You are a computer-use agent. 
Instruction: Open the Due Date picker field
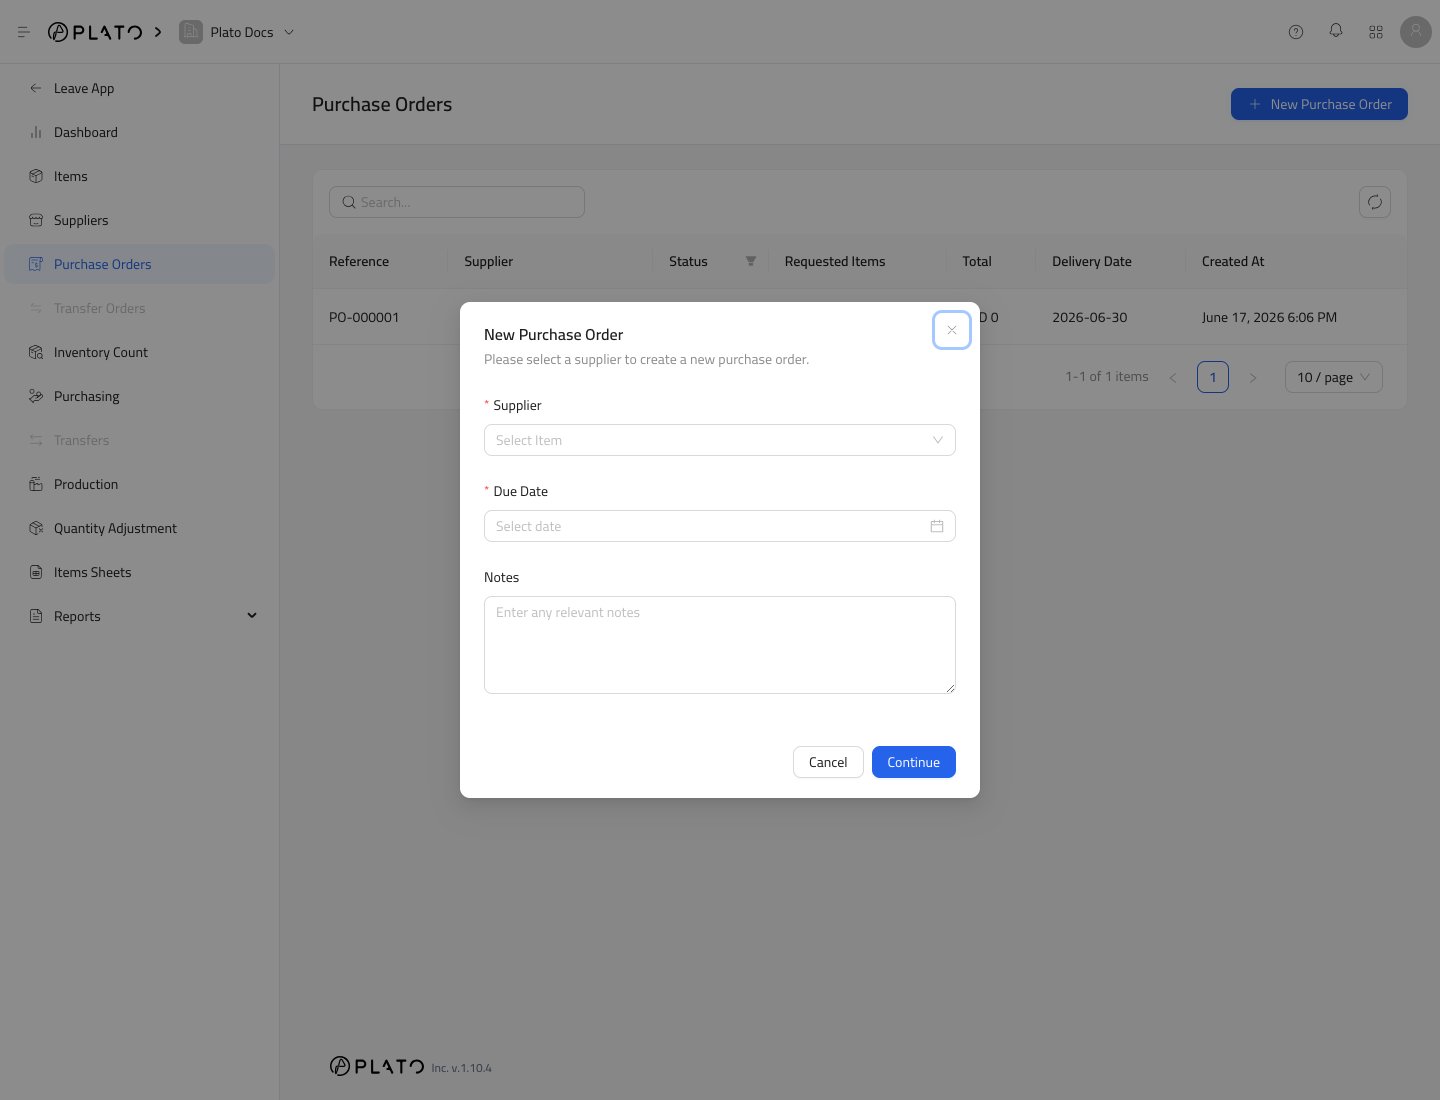tap(720, 526)
